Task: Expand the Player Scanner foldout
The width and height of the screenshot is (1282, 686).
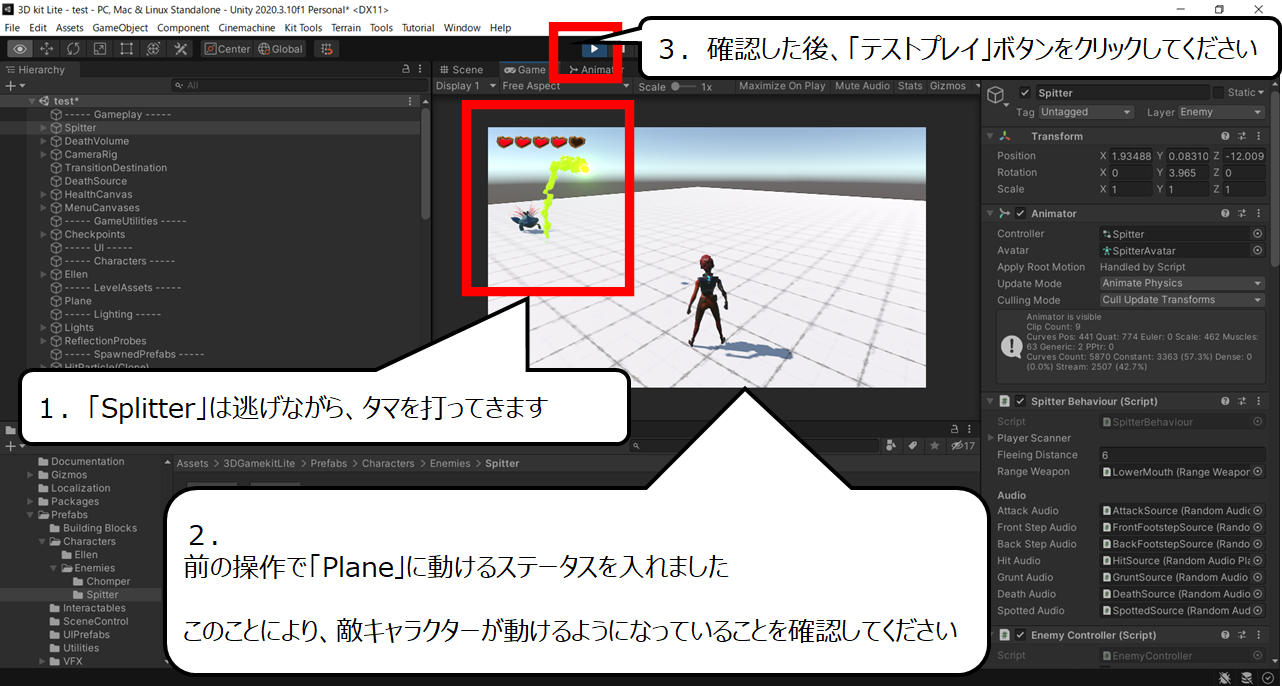Action: (x=990, y=438)
